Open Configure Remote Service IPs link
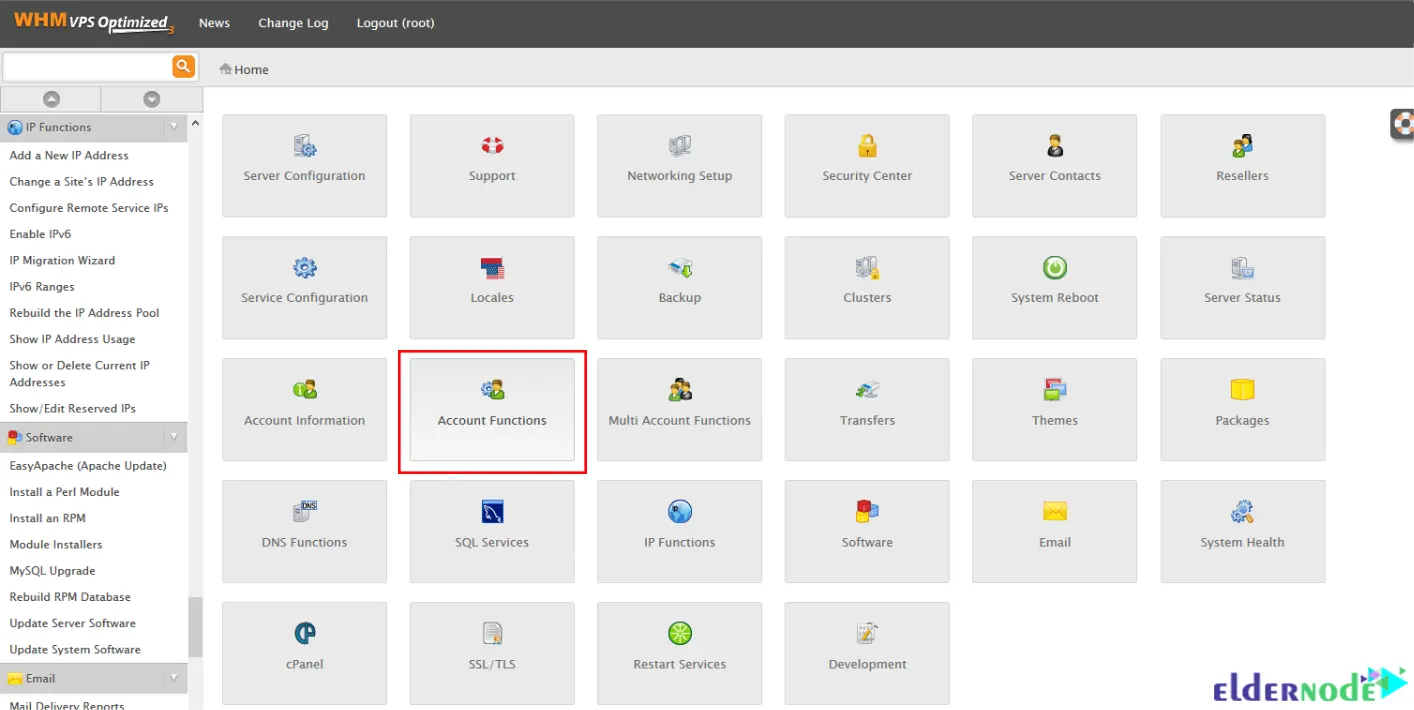1414x710 pixels. [x=89, y=208]
